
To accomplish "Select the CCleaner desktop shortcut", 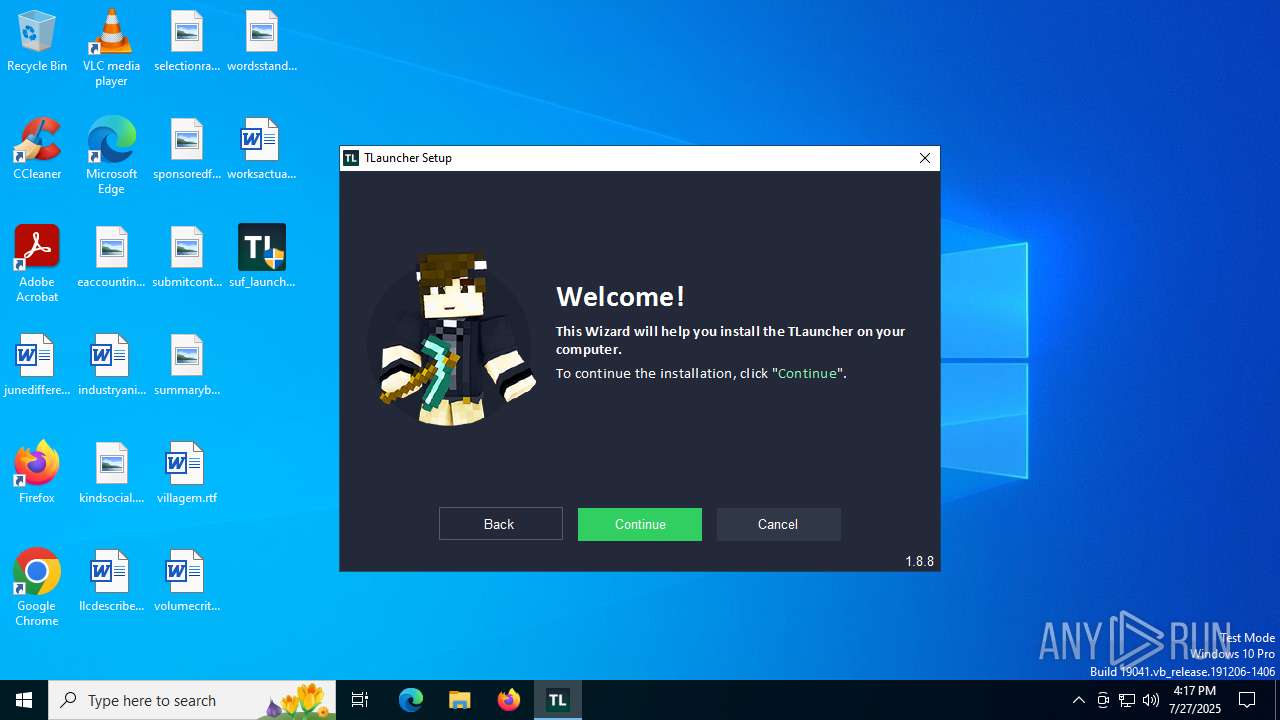I will point(37,149).
